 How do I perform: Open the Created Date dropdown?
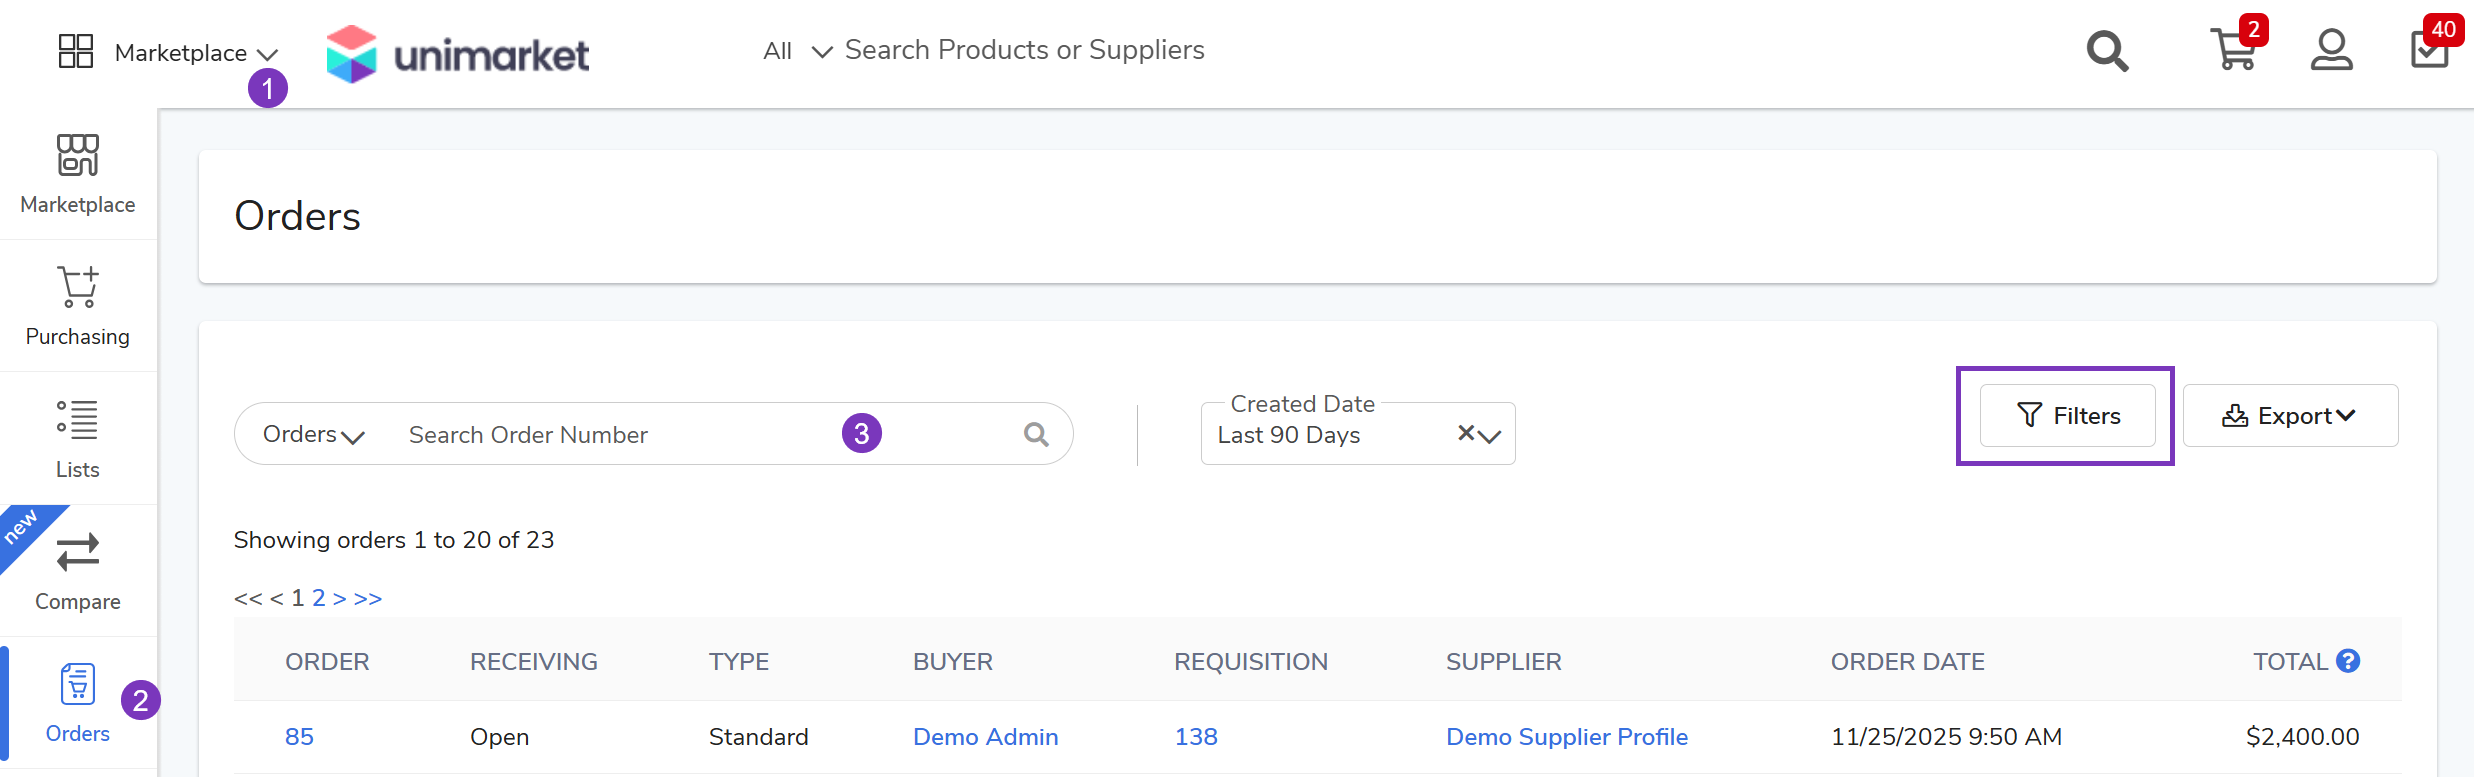pos(1490,436)
